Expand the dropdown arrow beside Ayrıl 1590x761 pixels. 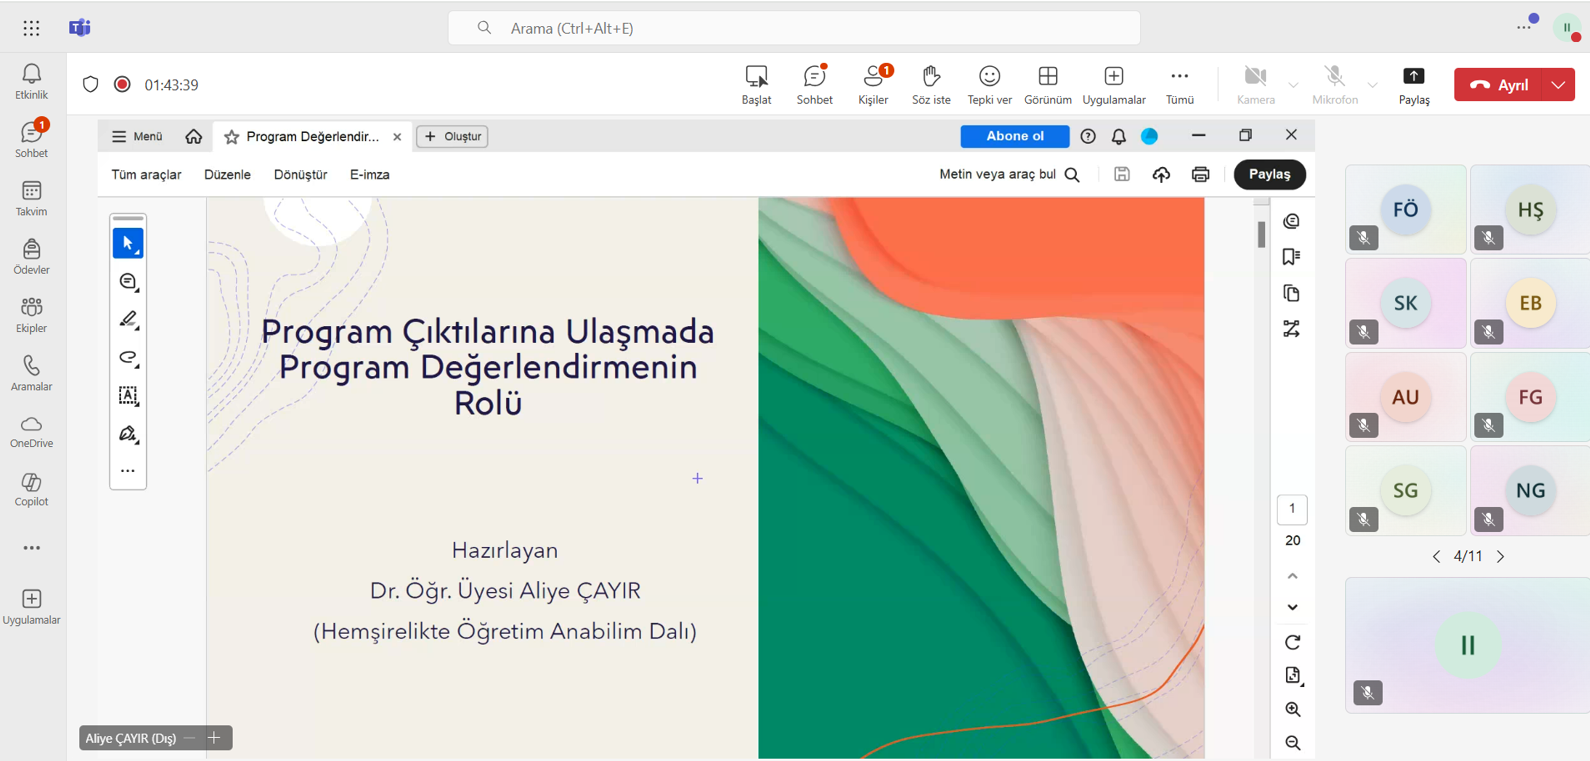1558,85
